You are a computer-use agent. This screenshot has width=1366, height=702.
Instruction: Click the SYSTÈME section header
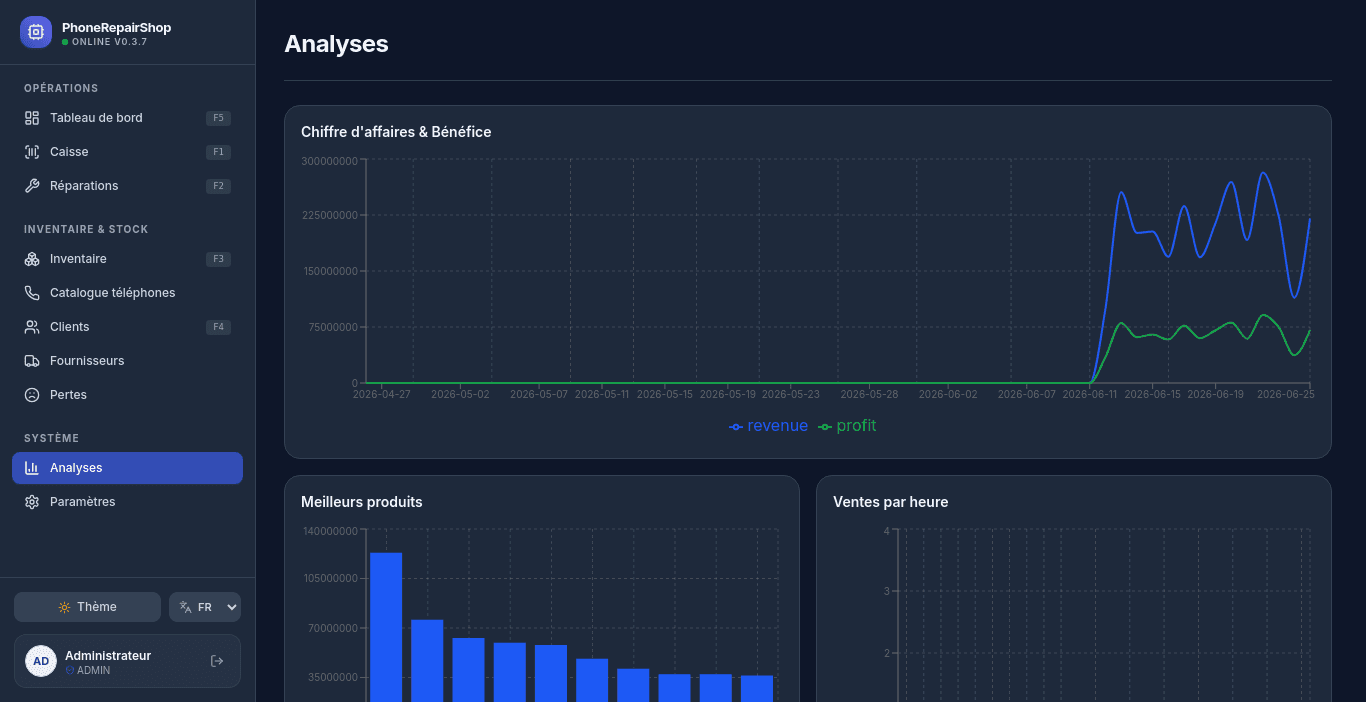click(x=51, y=438)
